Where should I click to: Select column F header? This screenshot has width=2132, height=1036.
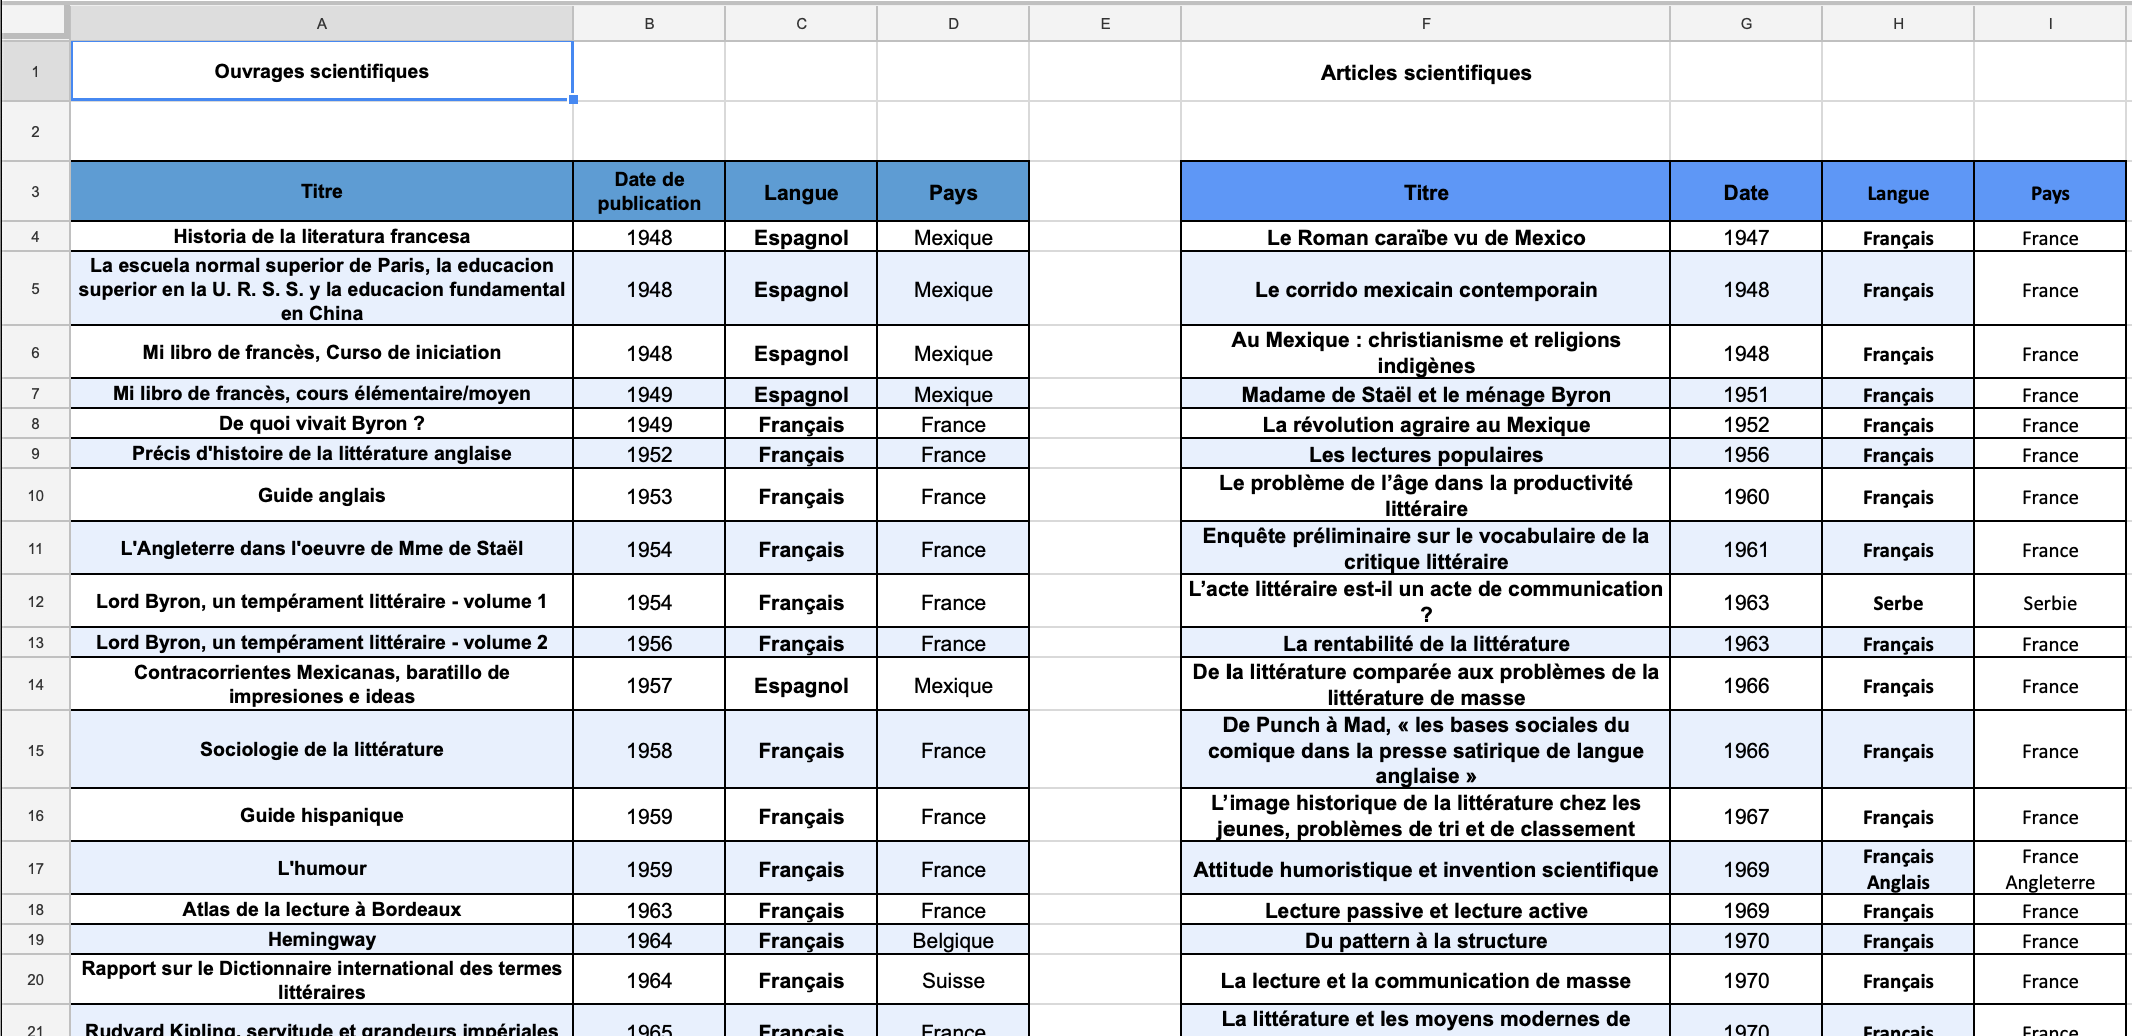(x=1425, y=23)
